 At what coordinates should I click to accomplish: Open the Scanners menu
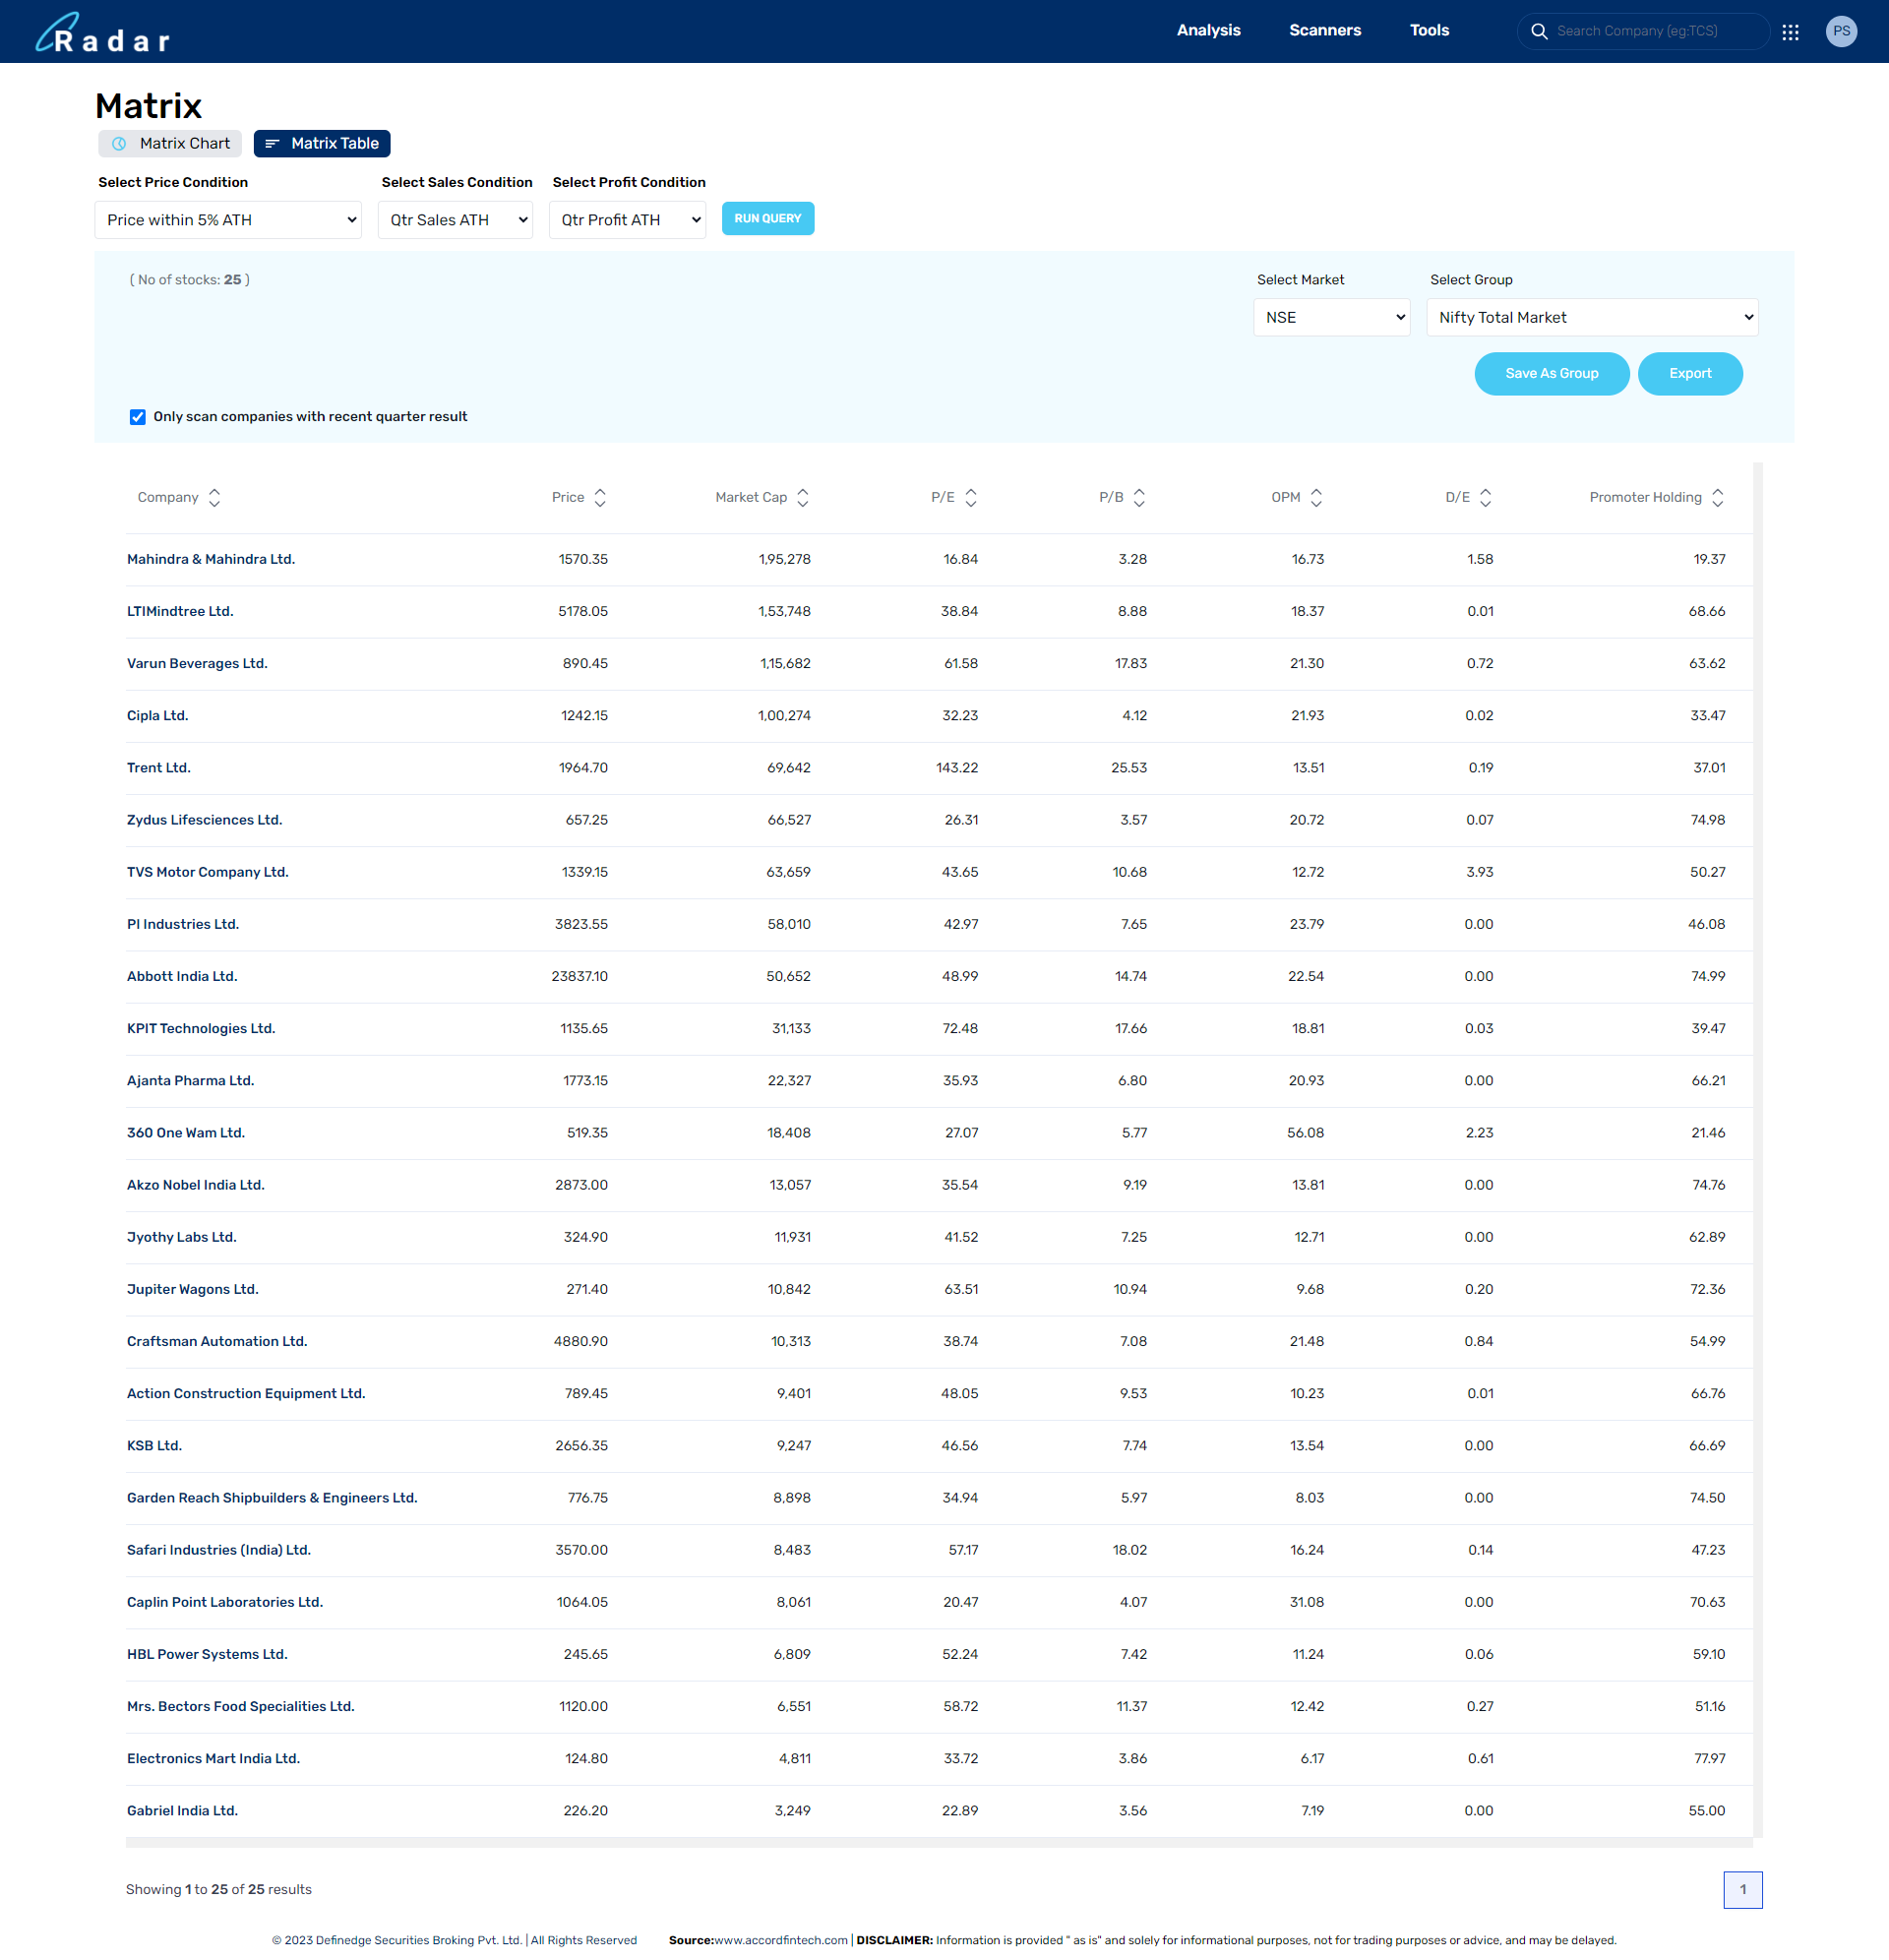pos(1324,31)
